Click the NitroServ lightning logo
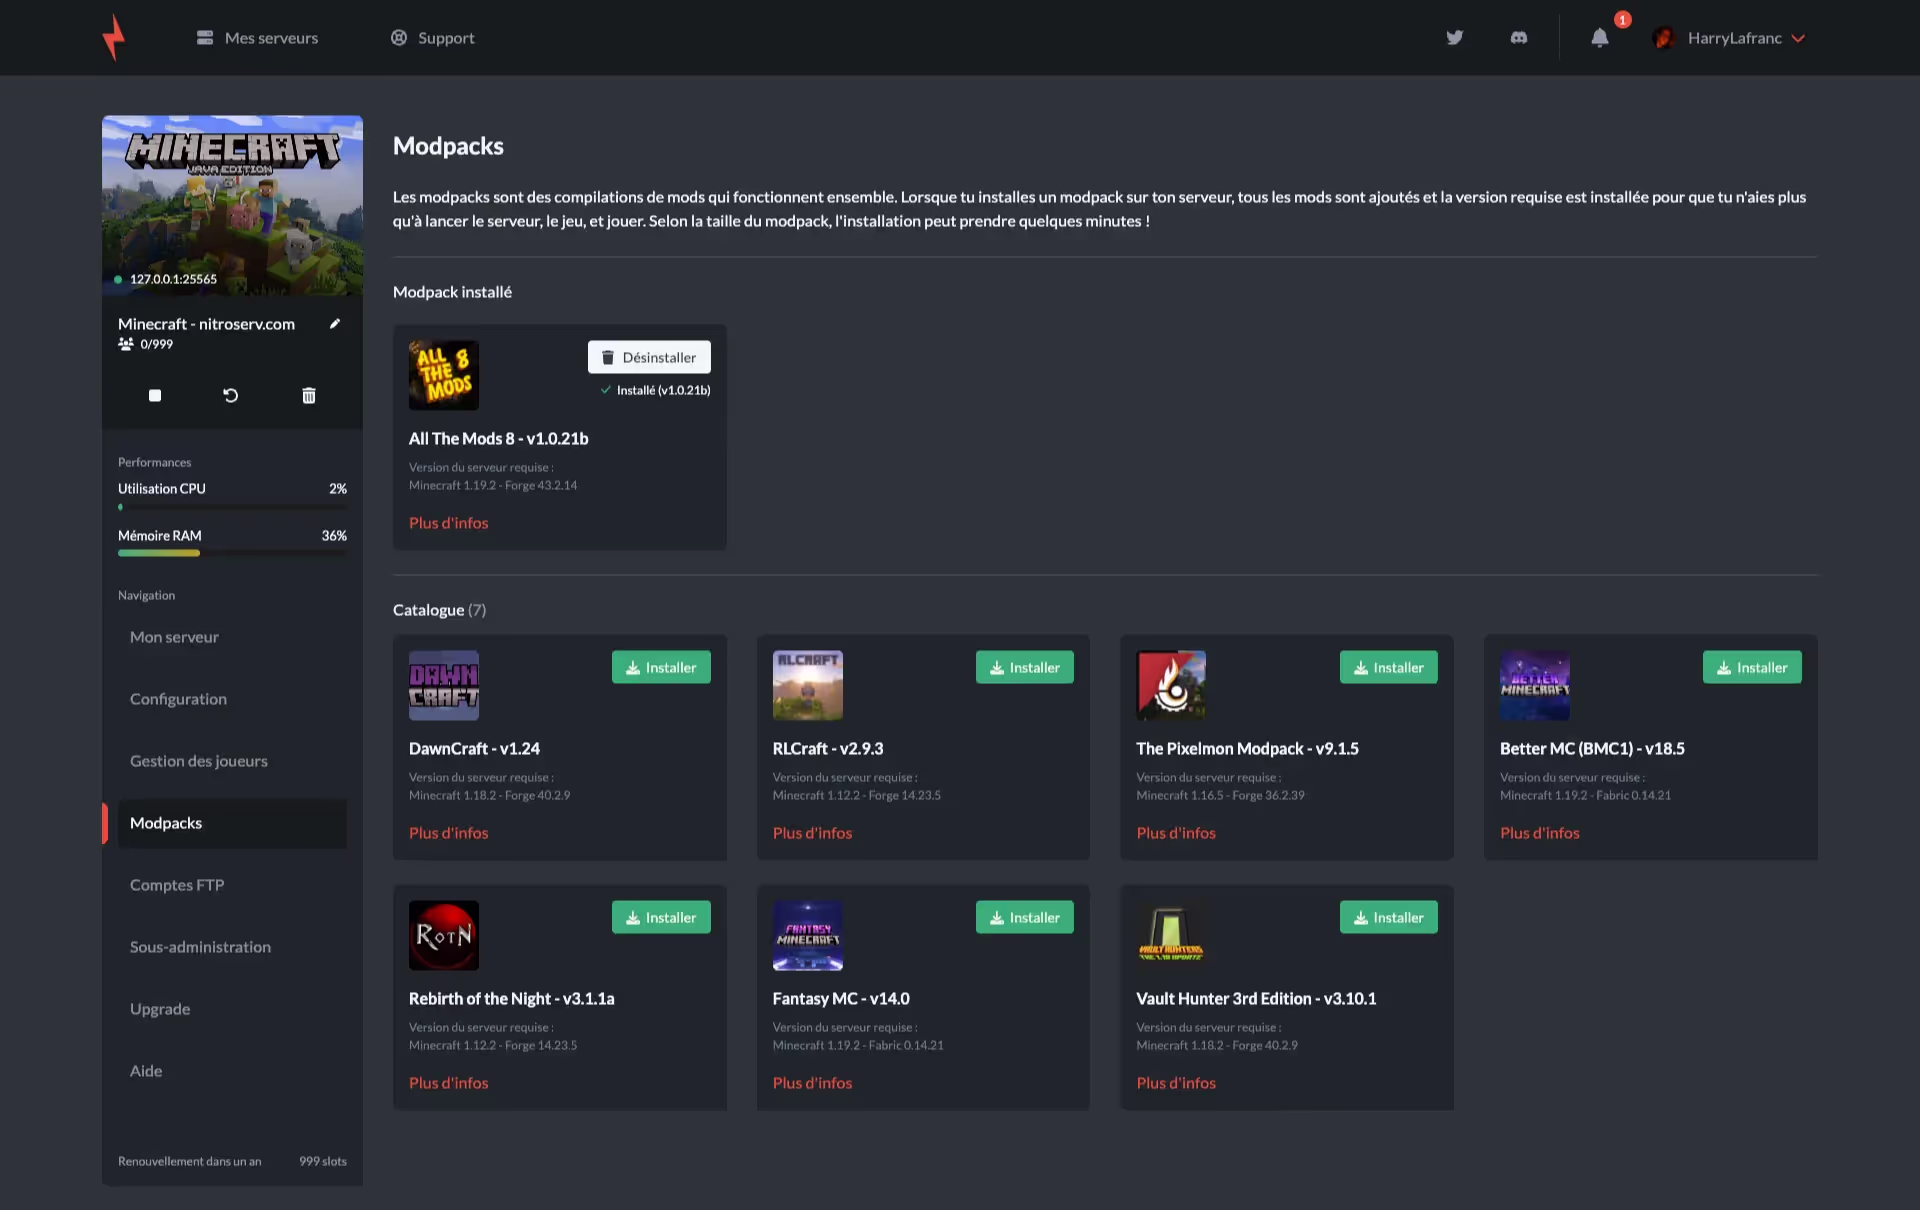 pos(114,37)
